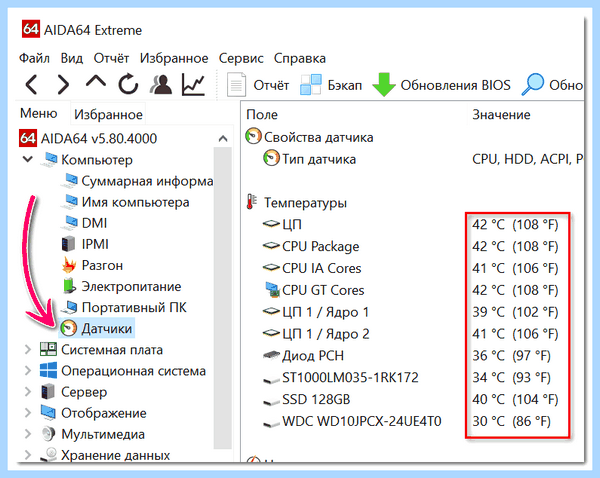The image size is (600, 478).
Task: Go up one level with the Up arrow
Action: pos(96,82)
